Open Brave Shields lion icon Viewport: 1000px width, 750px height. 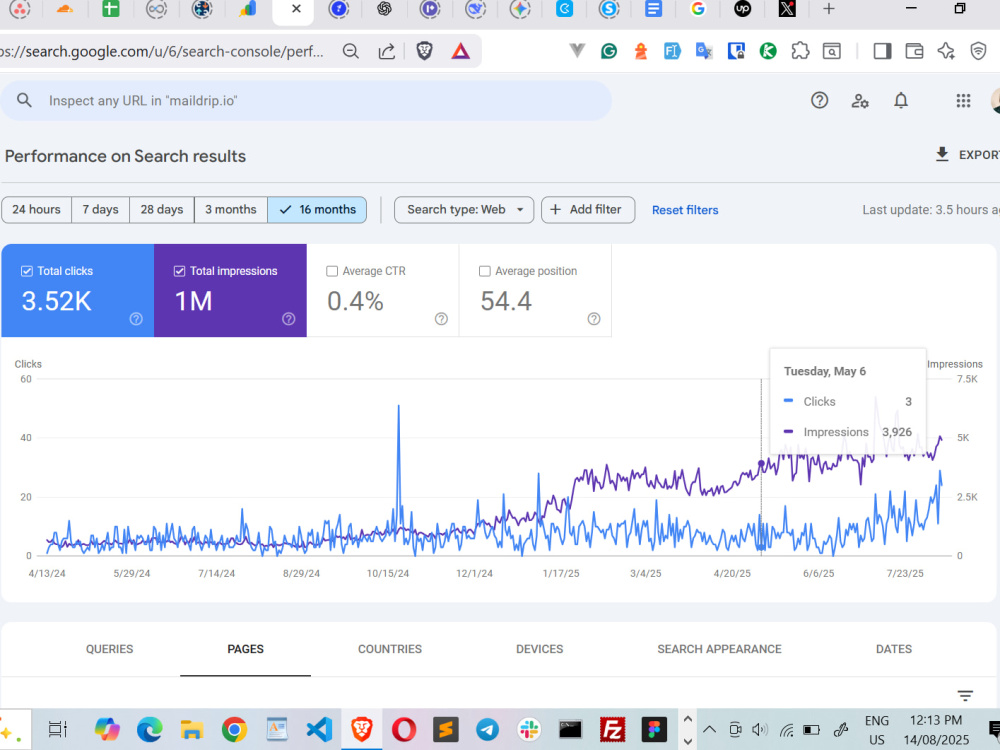424,51
